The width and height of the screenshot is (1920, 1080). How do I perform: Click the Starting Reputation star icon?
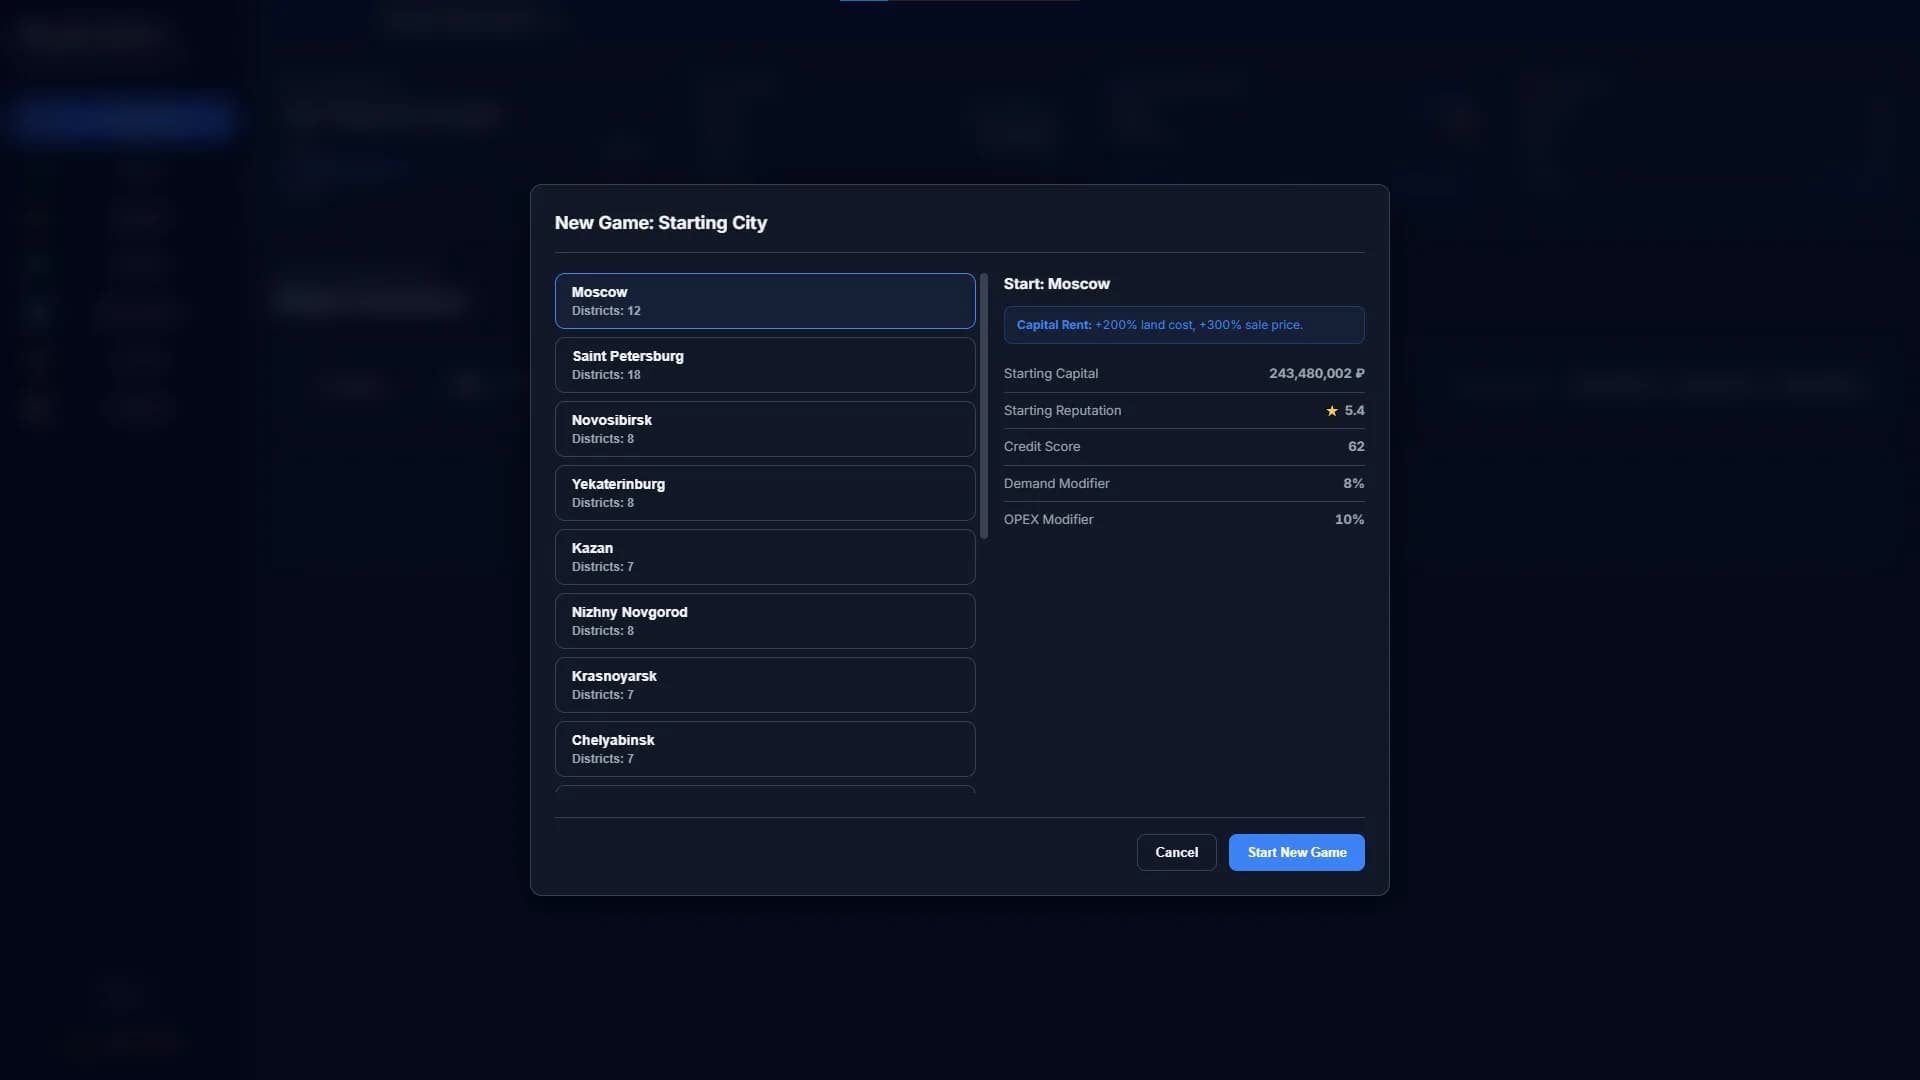[x=1332, y=411]
